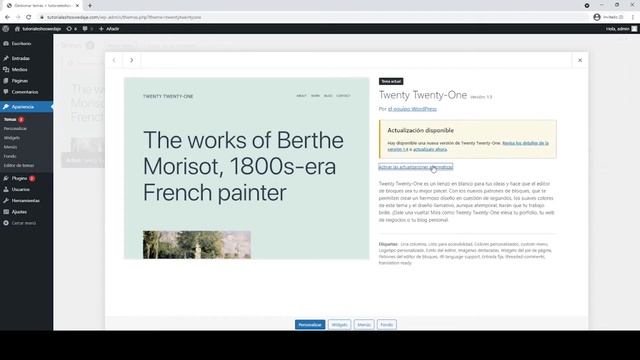The height and width of the screenshot is (360, 640).
Task: Select the Apariencia brush icon
Action: 6,107
